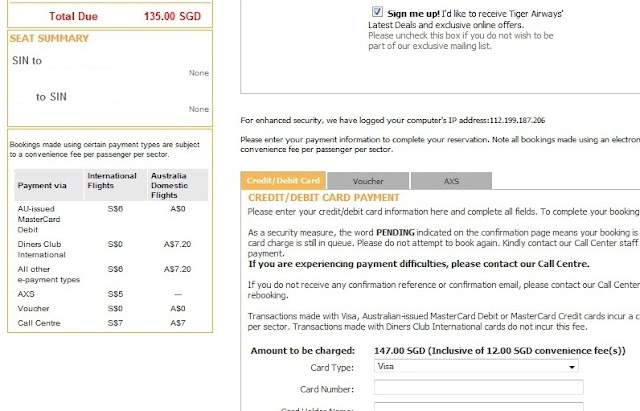Open the AXS payment tab

(x=450, y=181)
